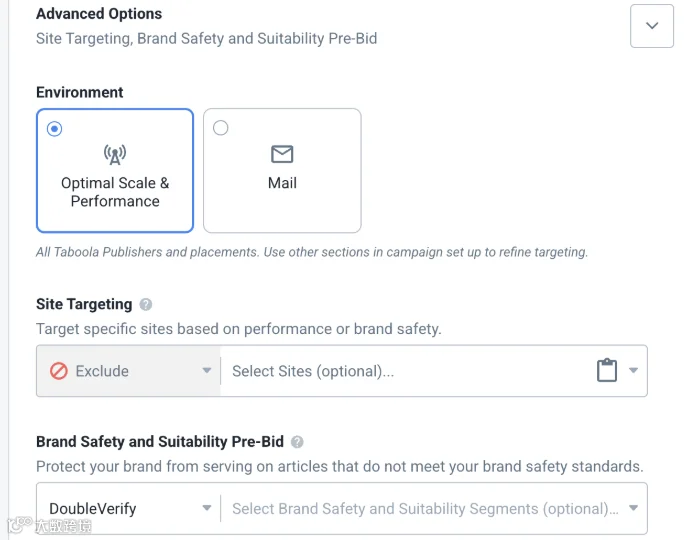Viewport: 693px width, 540px height.
Task: Select Optimal Scale & Performance radio button
Action: (54, 129)
